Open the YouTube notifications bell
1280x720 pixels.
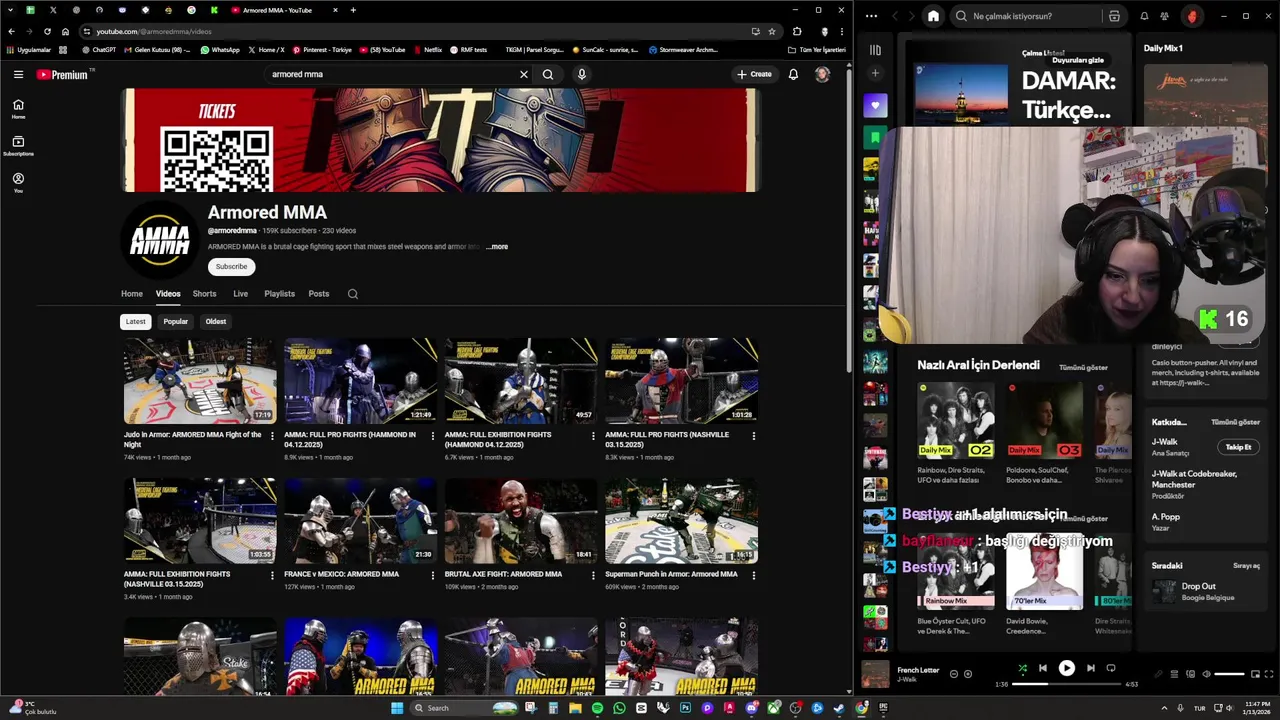[x=793, y=74]
